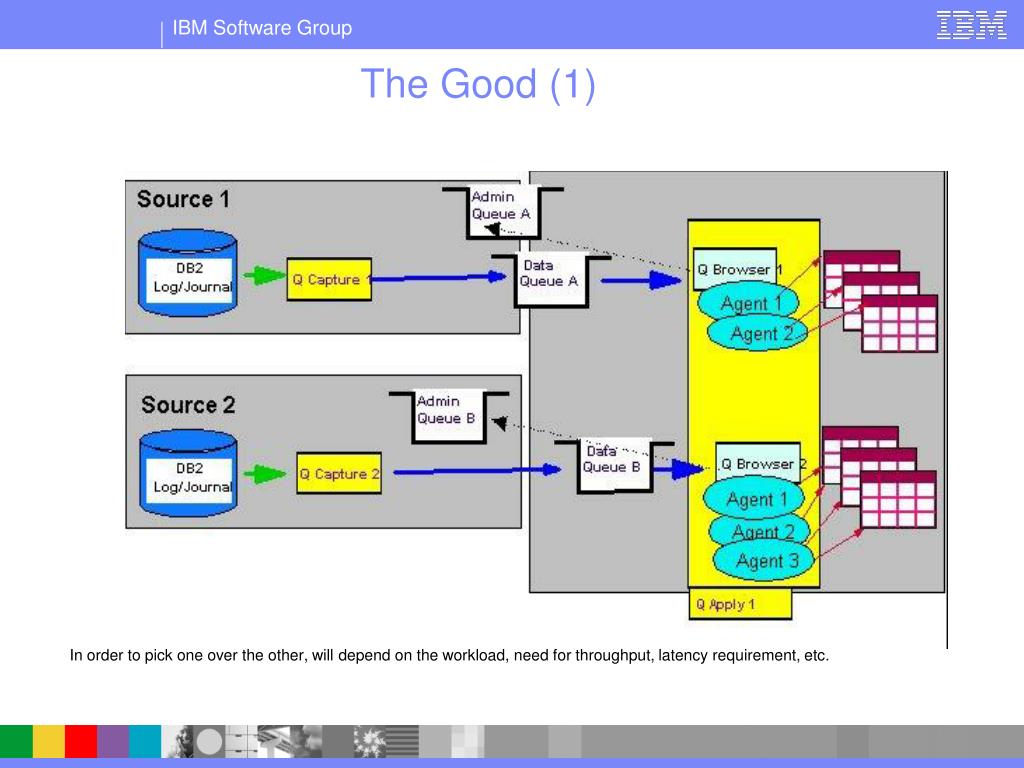This screenshot has height=768, width=1024.
Task: Click the slide title The Good (1)
Action: (x=478, y=84)
